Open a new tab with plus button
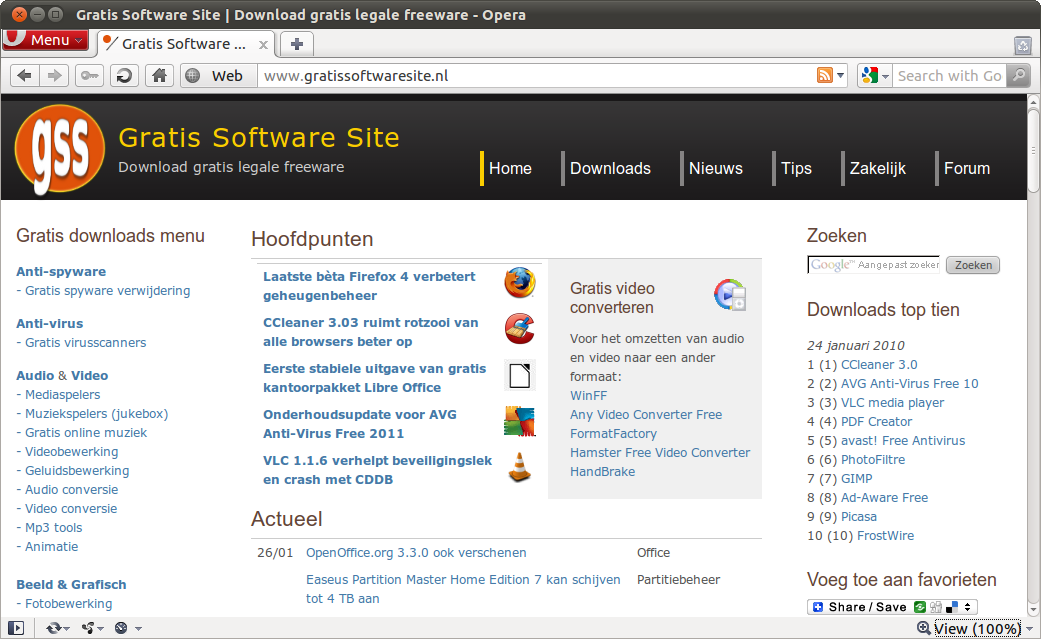Image resolution: width=1041 pixels, height=639 pixels. coord(297,44)
